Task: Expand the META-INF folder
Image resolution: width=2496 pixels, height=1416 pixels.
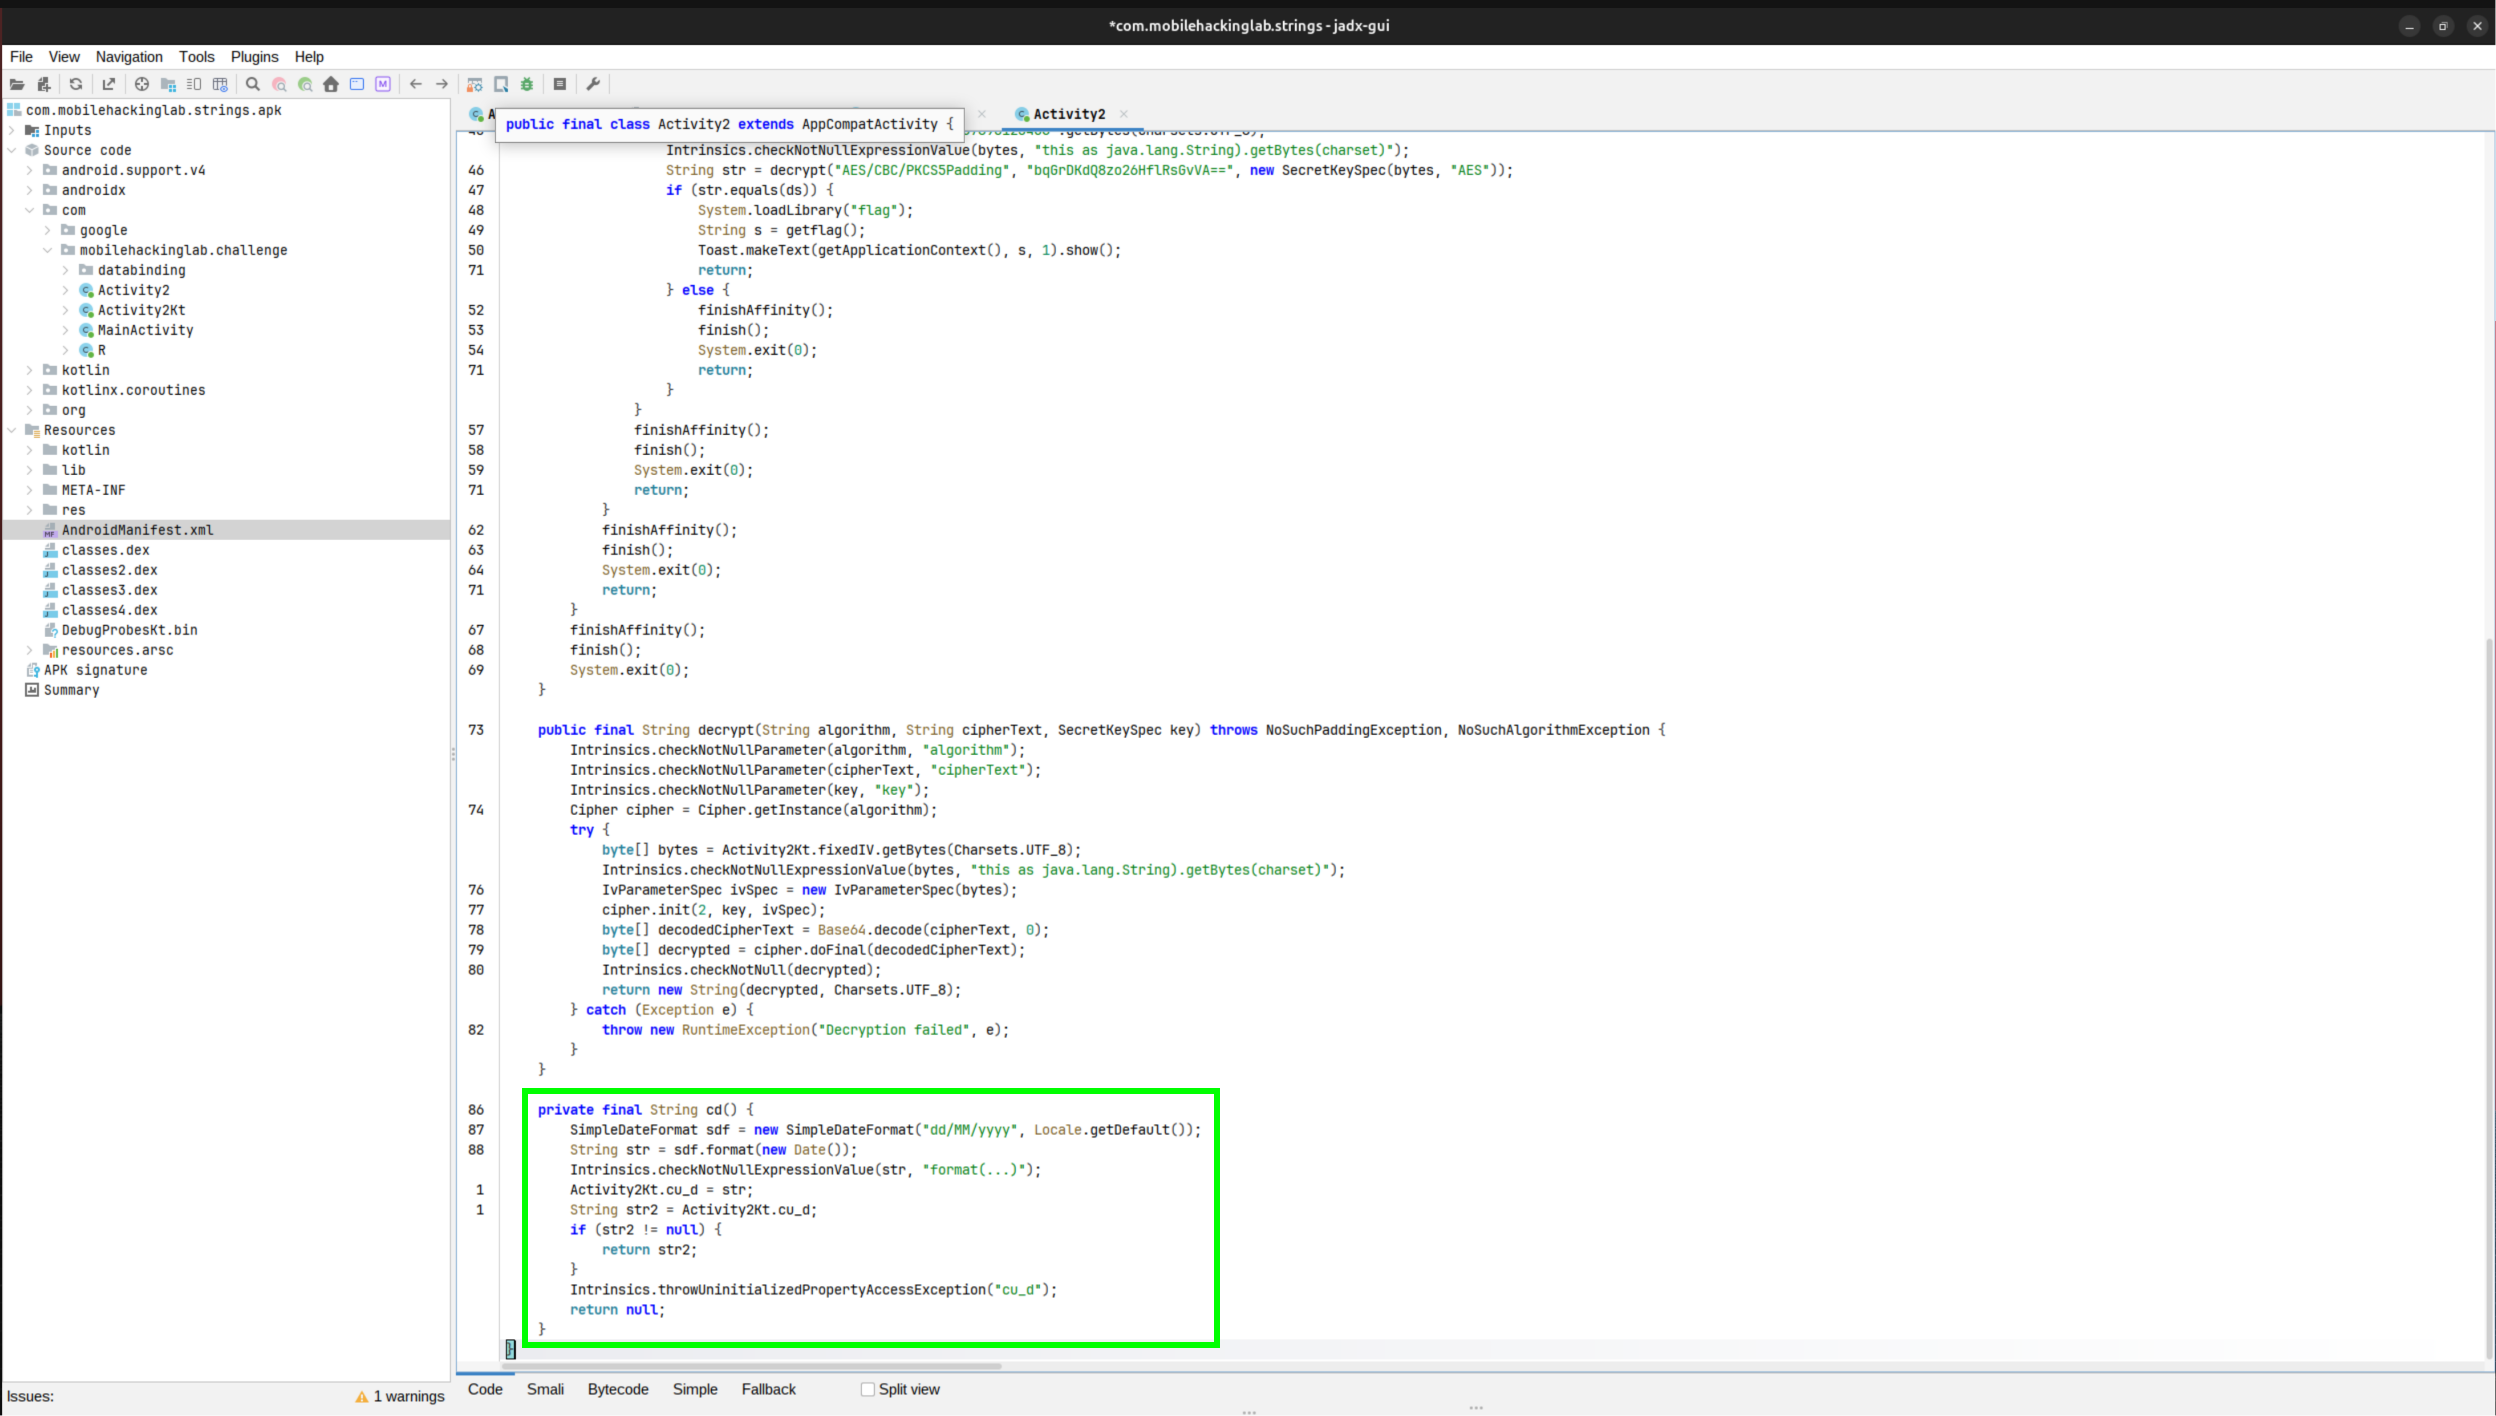Action: pos(30,490)
